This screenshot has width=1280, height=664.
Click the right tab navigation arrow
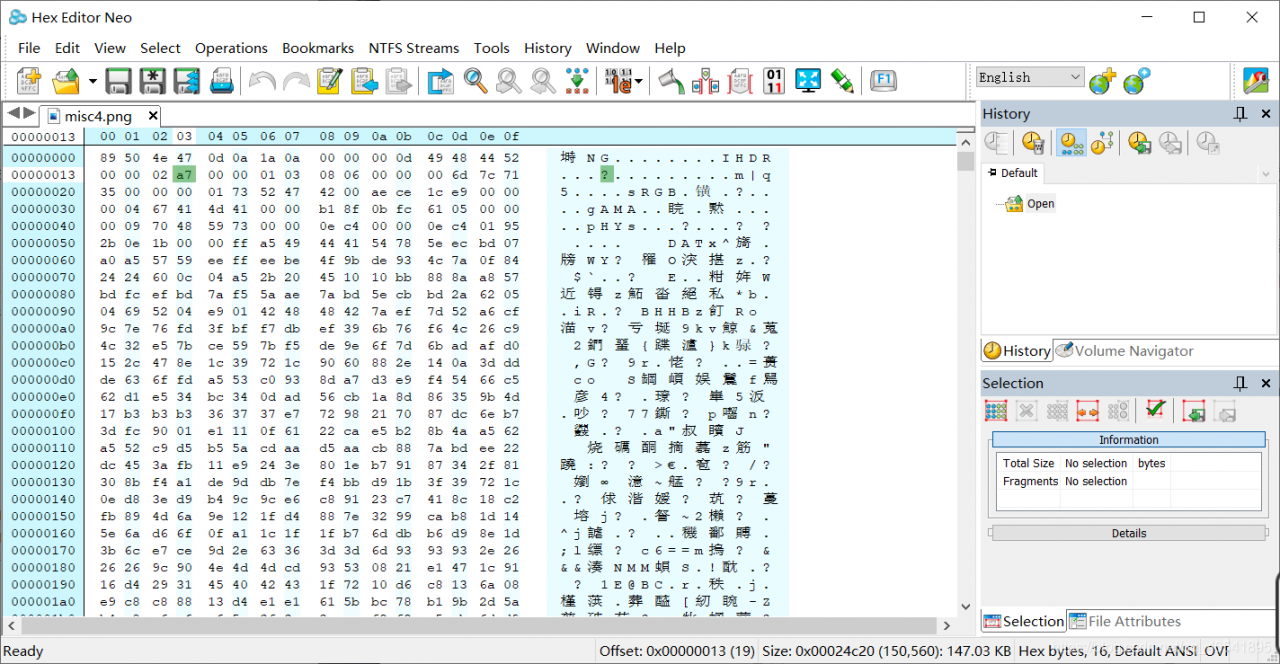pos(29,114)
